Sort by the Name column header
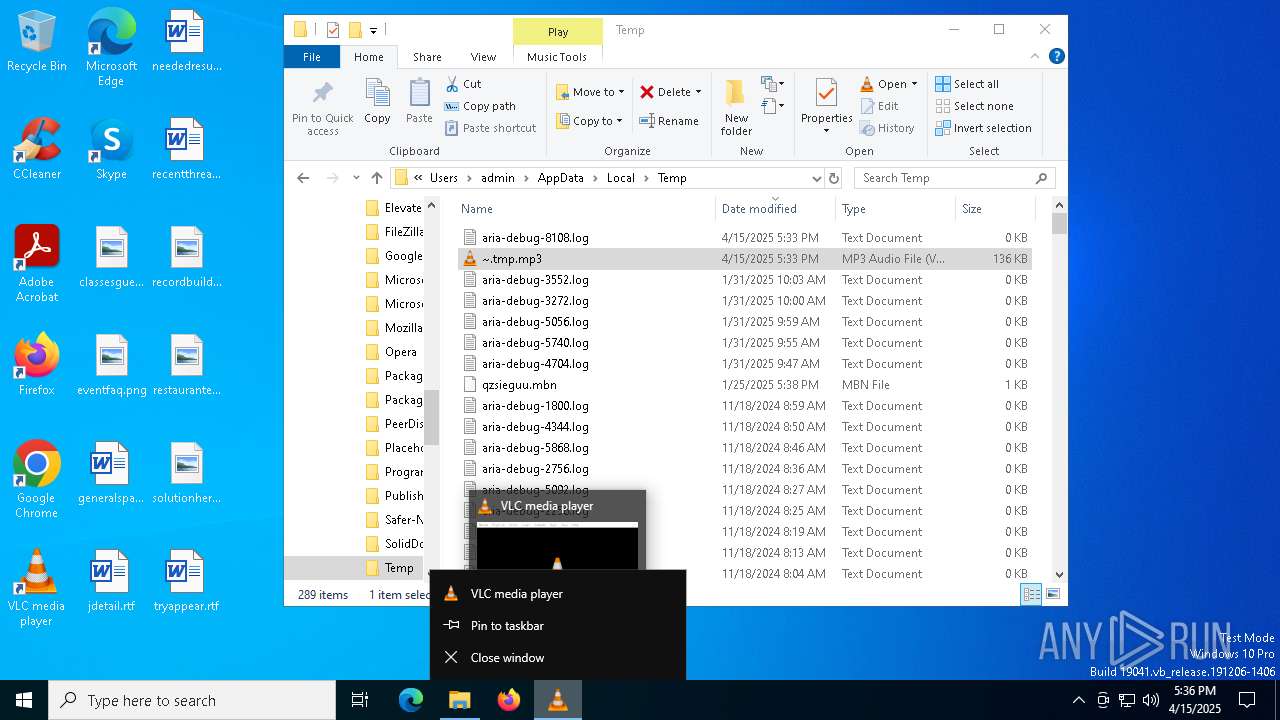The height and width of the screenshot is (720, 1280). [x=587, y=209]
